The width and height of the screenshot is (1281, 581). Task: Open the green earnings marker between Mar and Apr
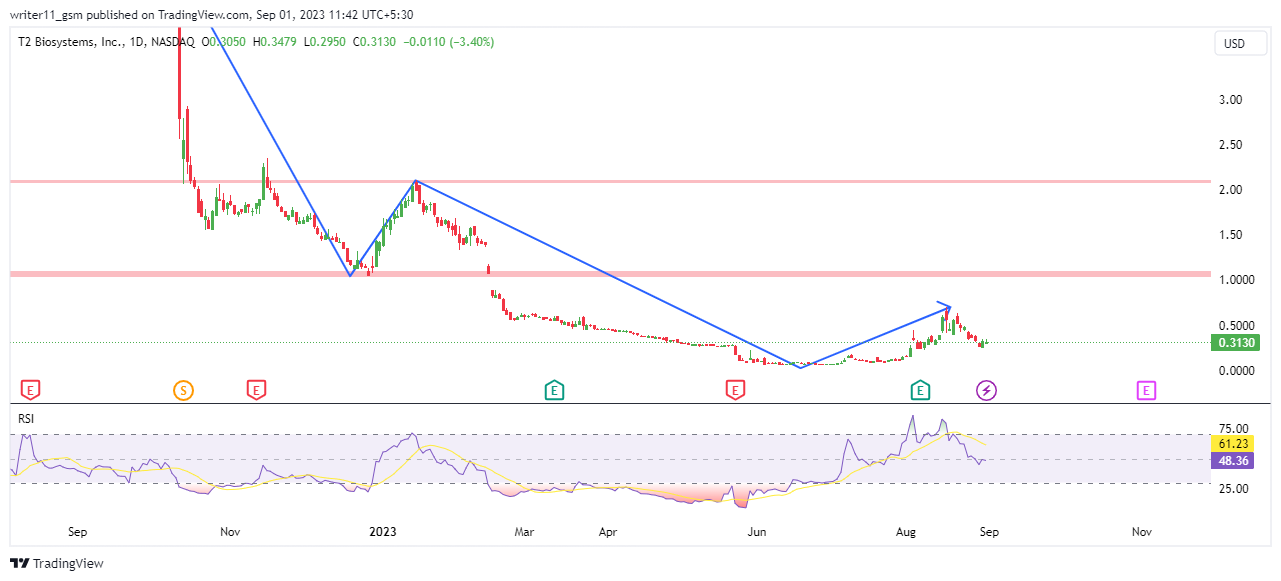[553, 390]
